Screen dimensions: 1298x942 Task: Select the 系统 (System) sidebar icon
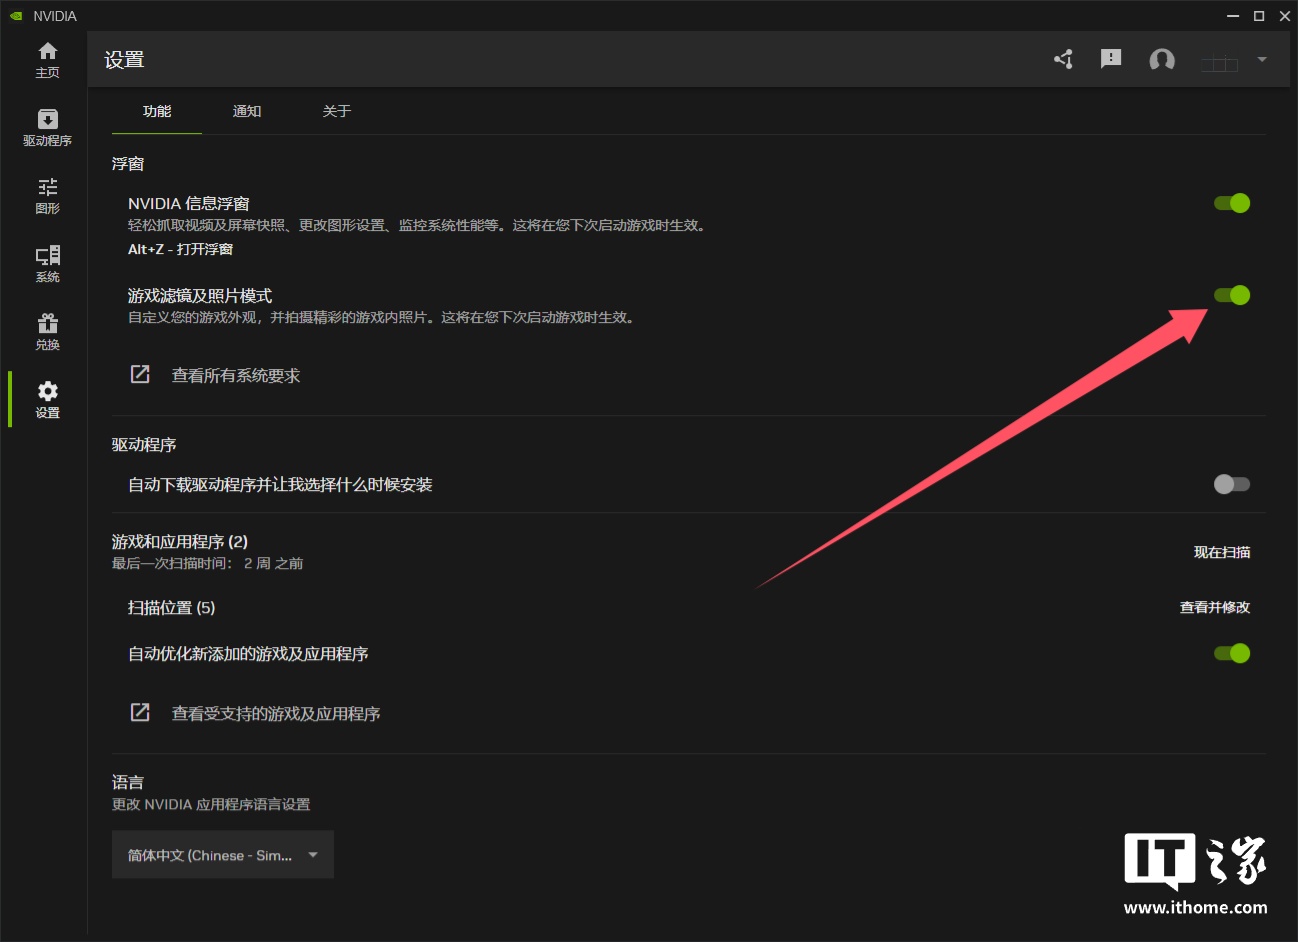tap(46, 262)
